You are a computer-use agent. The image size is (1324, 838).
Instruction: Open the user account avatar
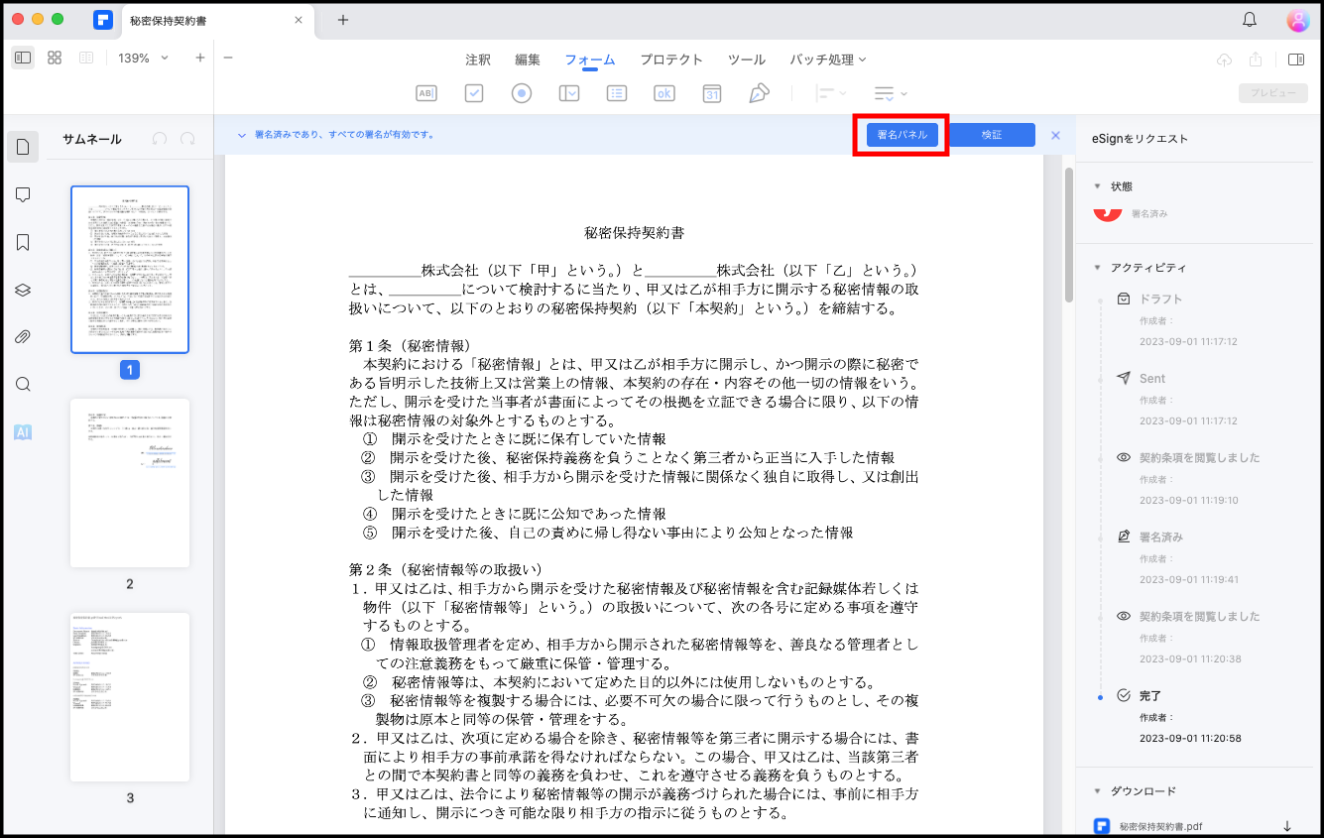pos(1298,20)
